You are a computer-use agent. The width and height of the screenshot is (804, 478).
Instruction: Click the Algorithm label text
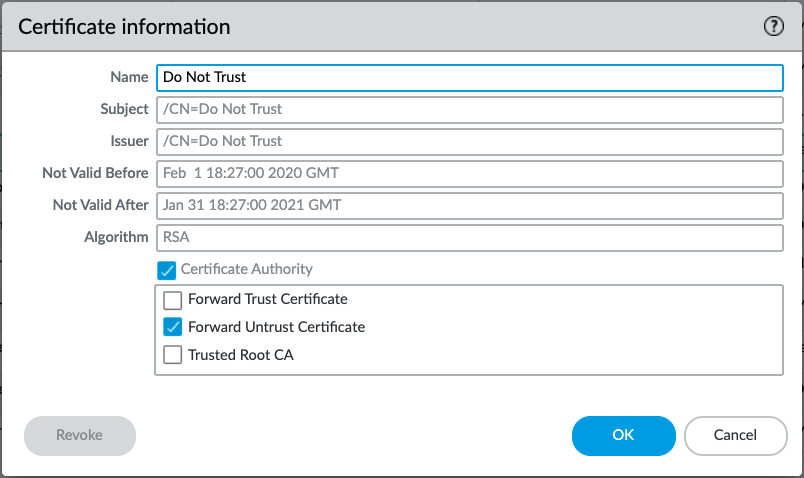[116, 237]
